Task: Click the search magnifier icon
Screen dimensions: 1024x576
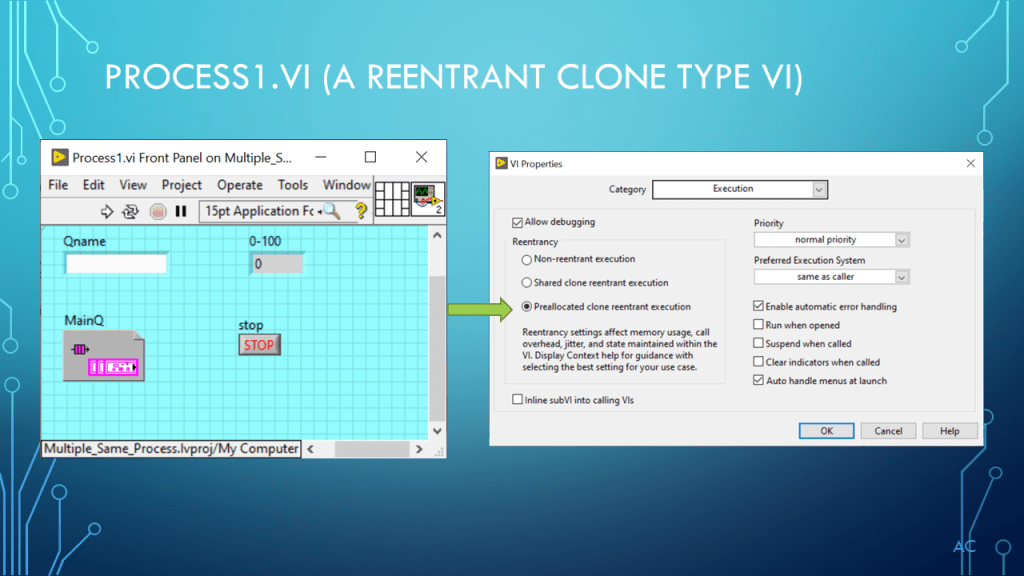Action: coord(331,211)
